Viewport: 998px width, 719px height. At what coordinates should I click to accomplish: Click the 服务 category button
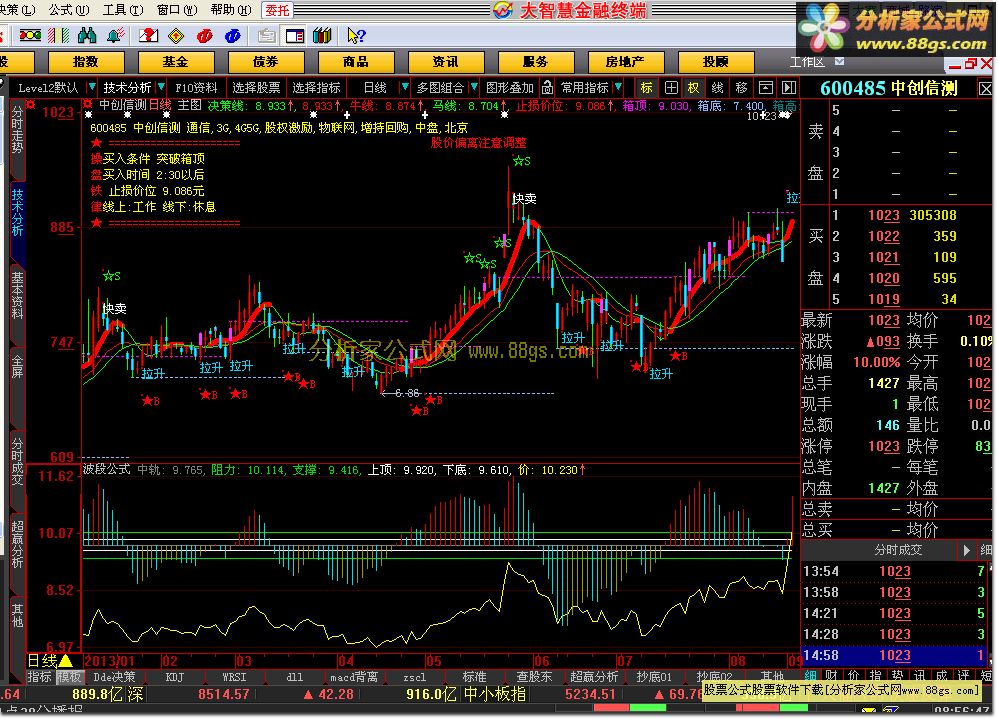pos(535,62)
